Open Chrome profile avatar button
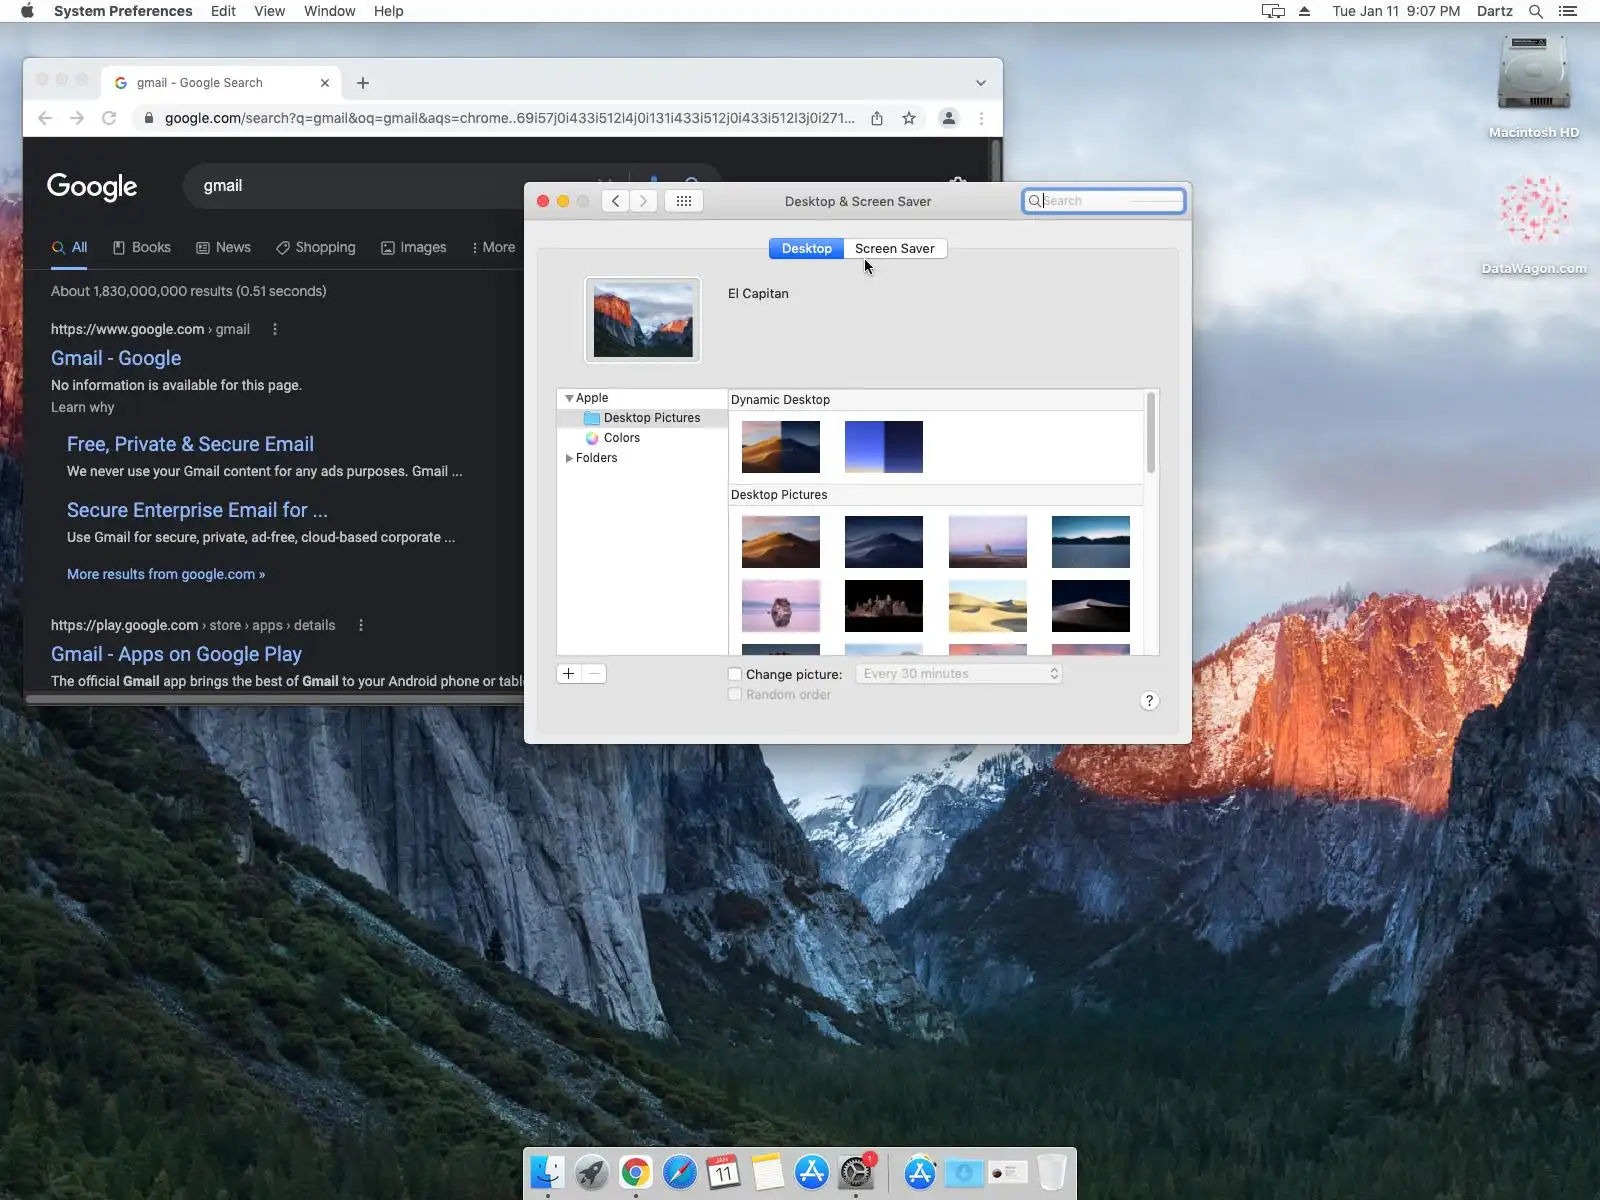Screen dimensions: 1600x1200 [949, 118]
